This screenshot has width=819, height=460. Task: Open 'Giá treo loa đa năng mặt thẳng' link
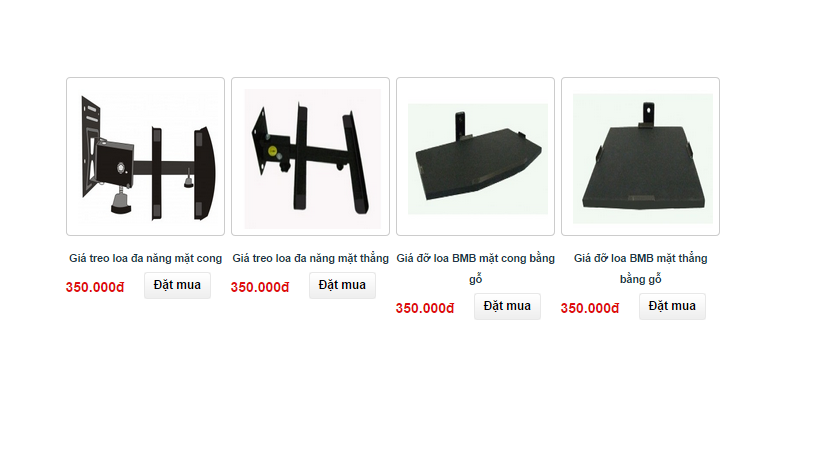(310, 258)
